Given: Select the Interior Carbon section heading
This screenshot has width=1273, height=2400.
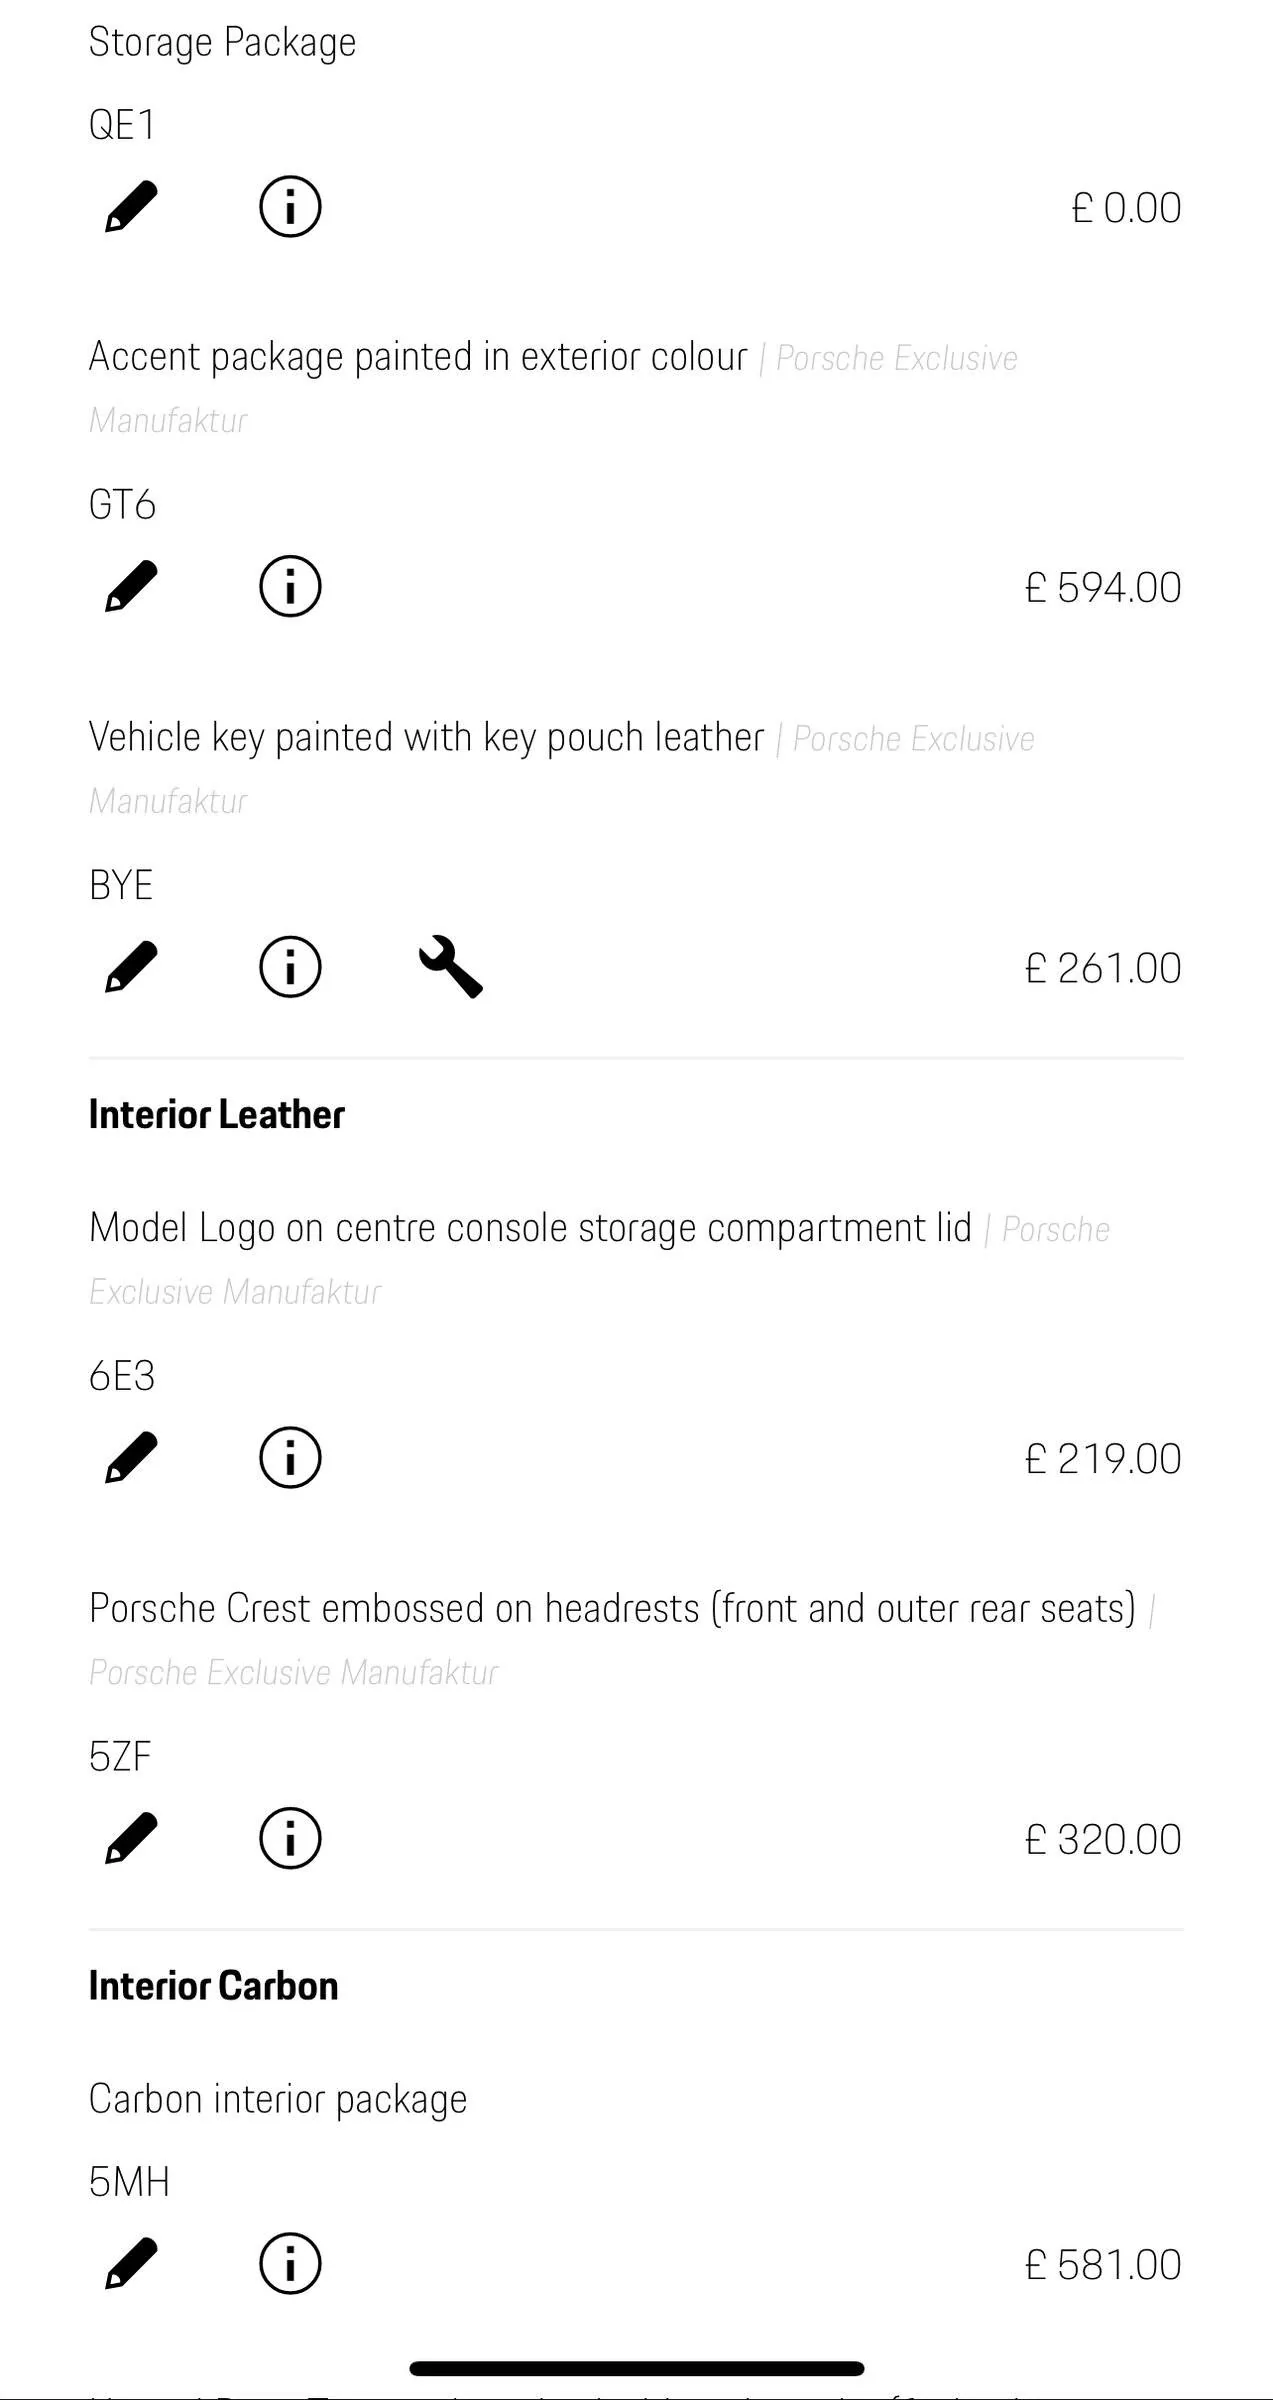Looking at the screenshot, I should point(213,1985).
